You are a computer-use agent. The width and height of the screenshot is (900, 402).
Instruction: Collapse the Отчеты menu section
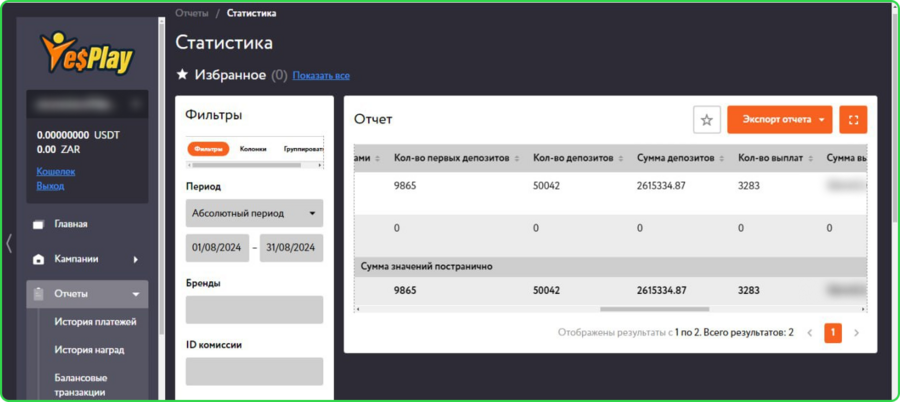(136, 294)
